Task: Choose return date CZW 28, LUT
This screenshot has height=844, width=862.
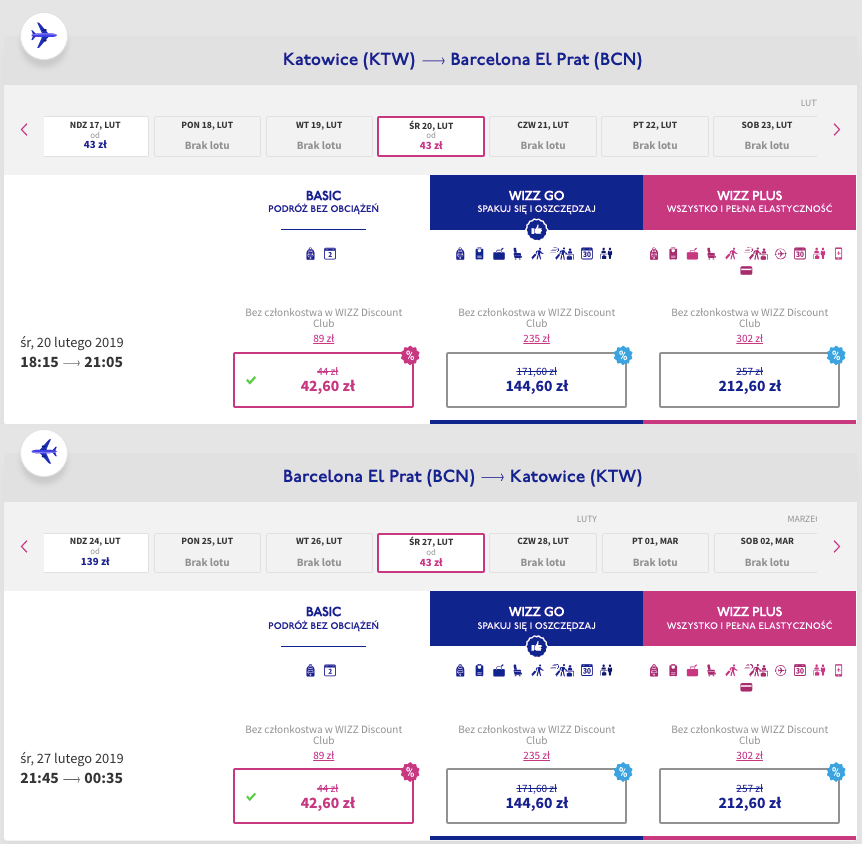Action: point(543,553)
